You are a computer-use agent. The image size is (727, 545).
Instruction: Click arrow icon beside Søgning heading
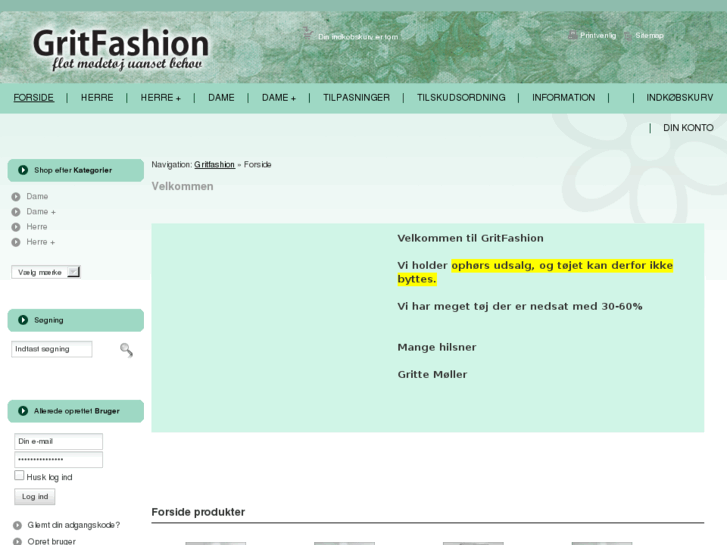[x=23, y=320]
